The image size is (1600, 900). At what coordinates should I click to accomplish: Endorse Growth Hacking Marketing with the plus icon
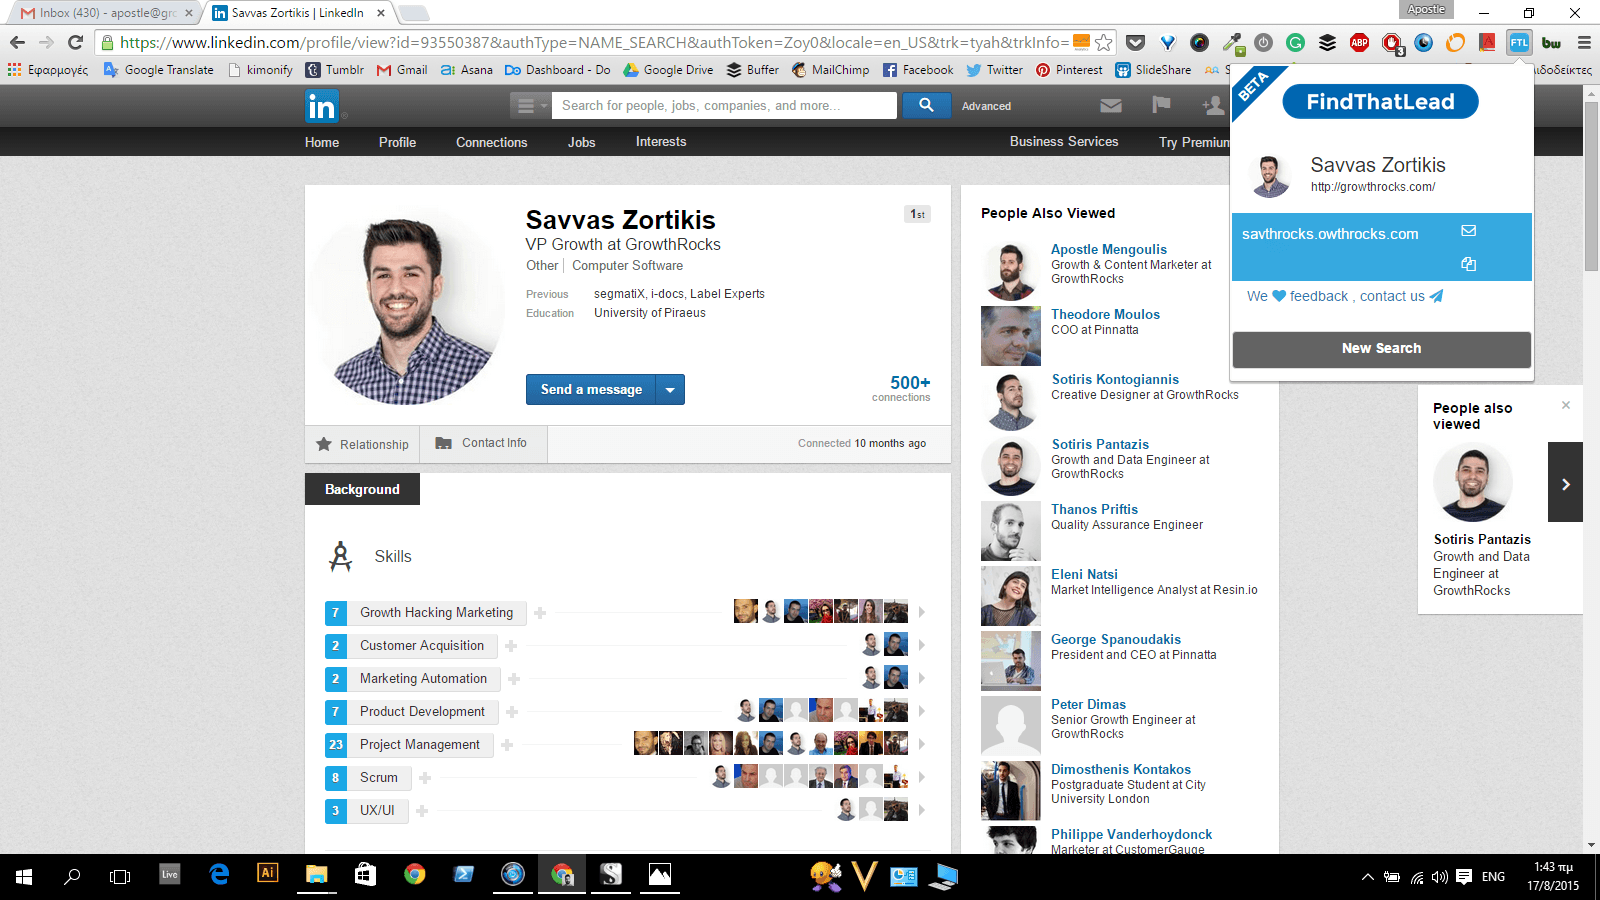pyautogui.click(x=540, y=613)
